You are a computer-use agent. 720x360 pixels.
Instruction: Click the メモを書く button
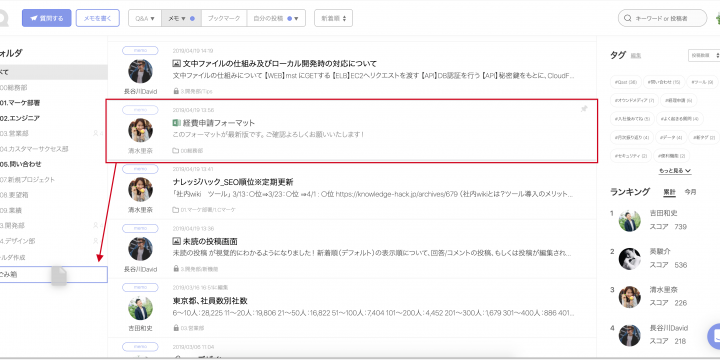tap(98, 18)
